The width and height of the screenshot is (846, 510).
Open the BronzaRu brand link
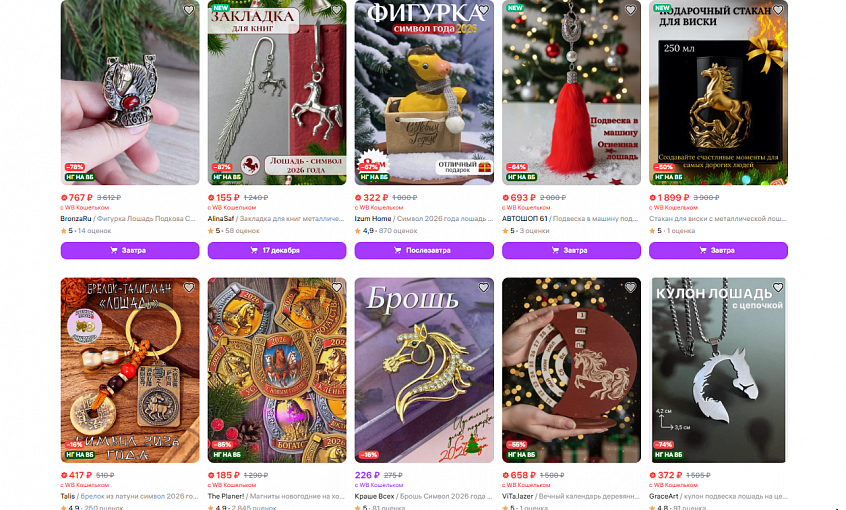click(76, 219)
